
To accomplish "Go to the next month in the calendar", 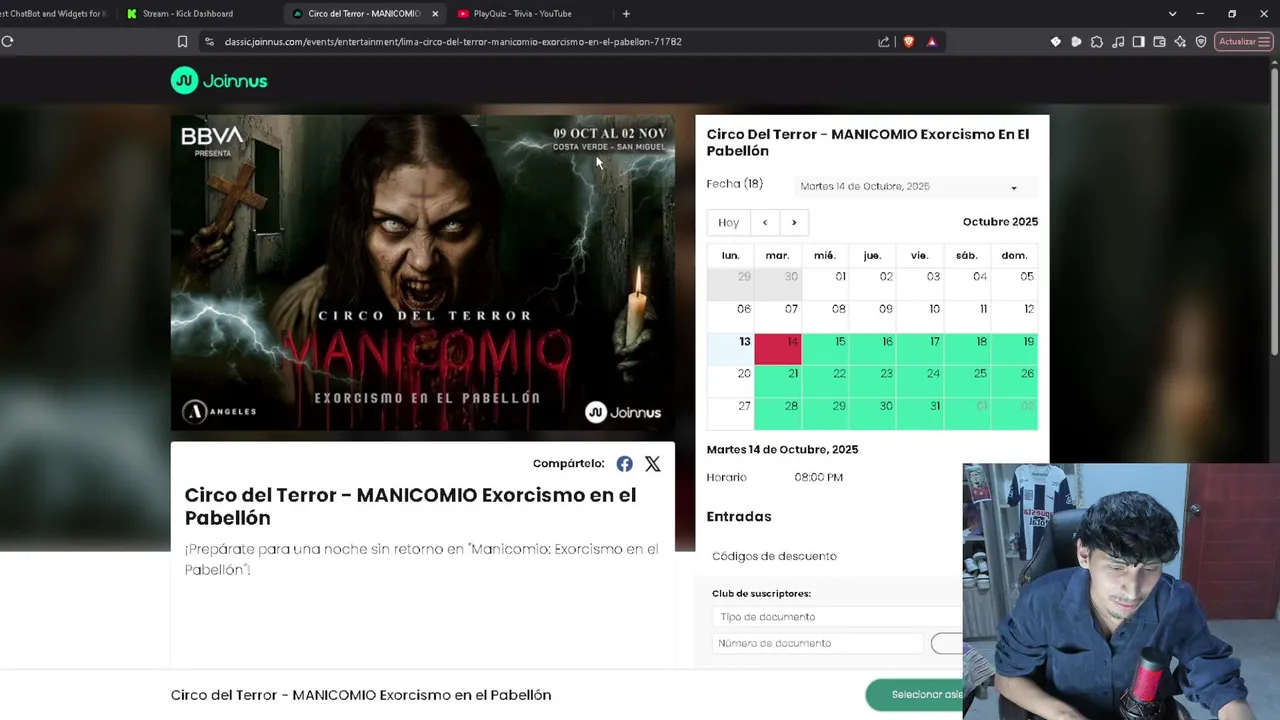I will coord(794,223).
